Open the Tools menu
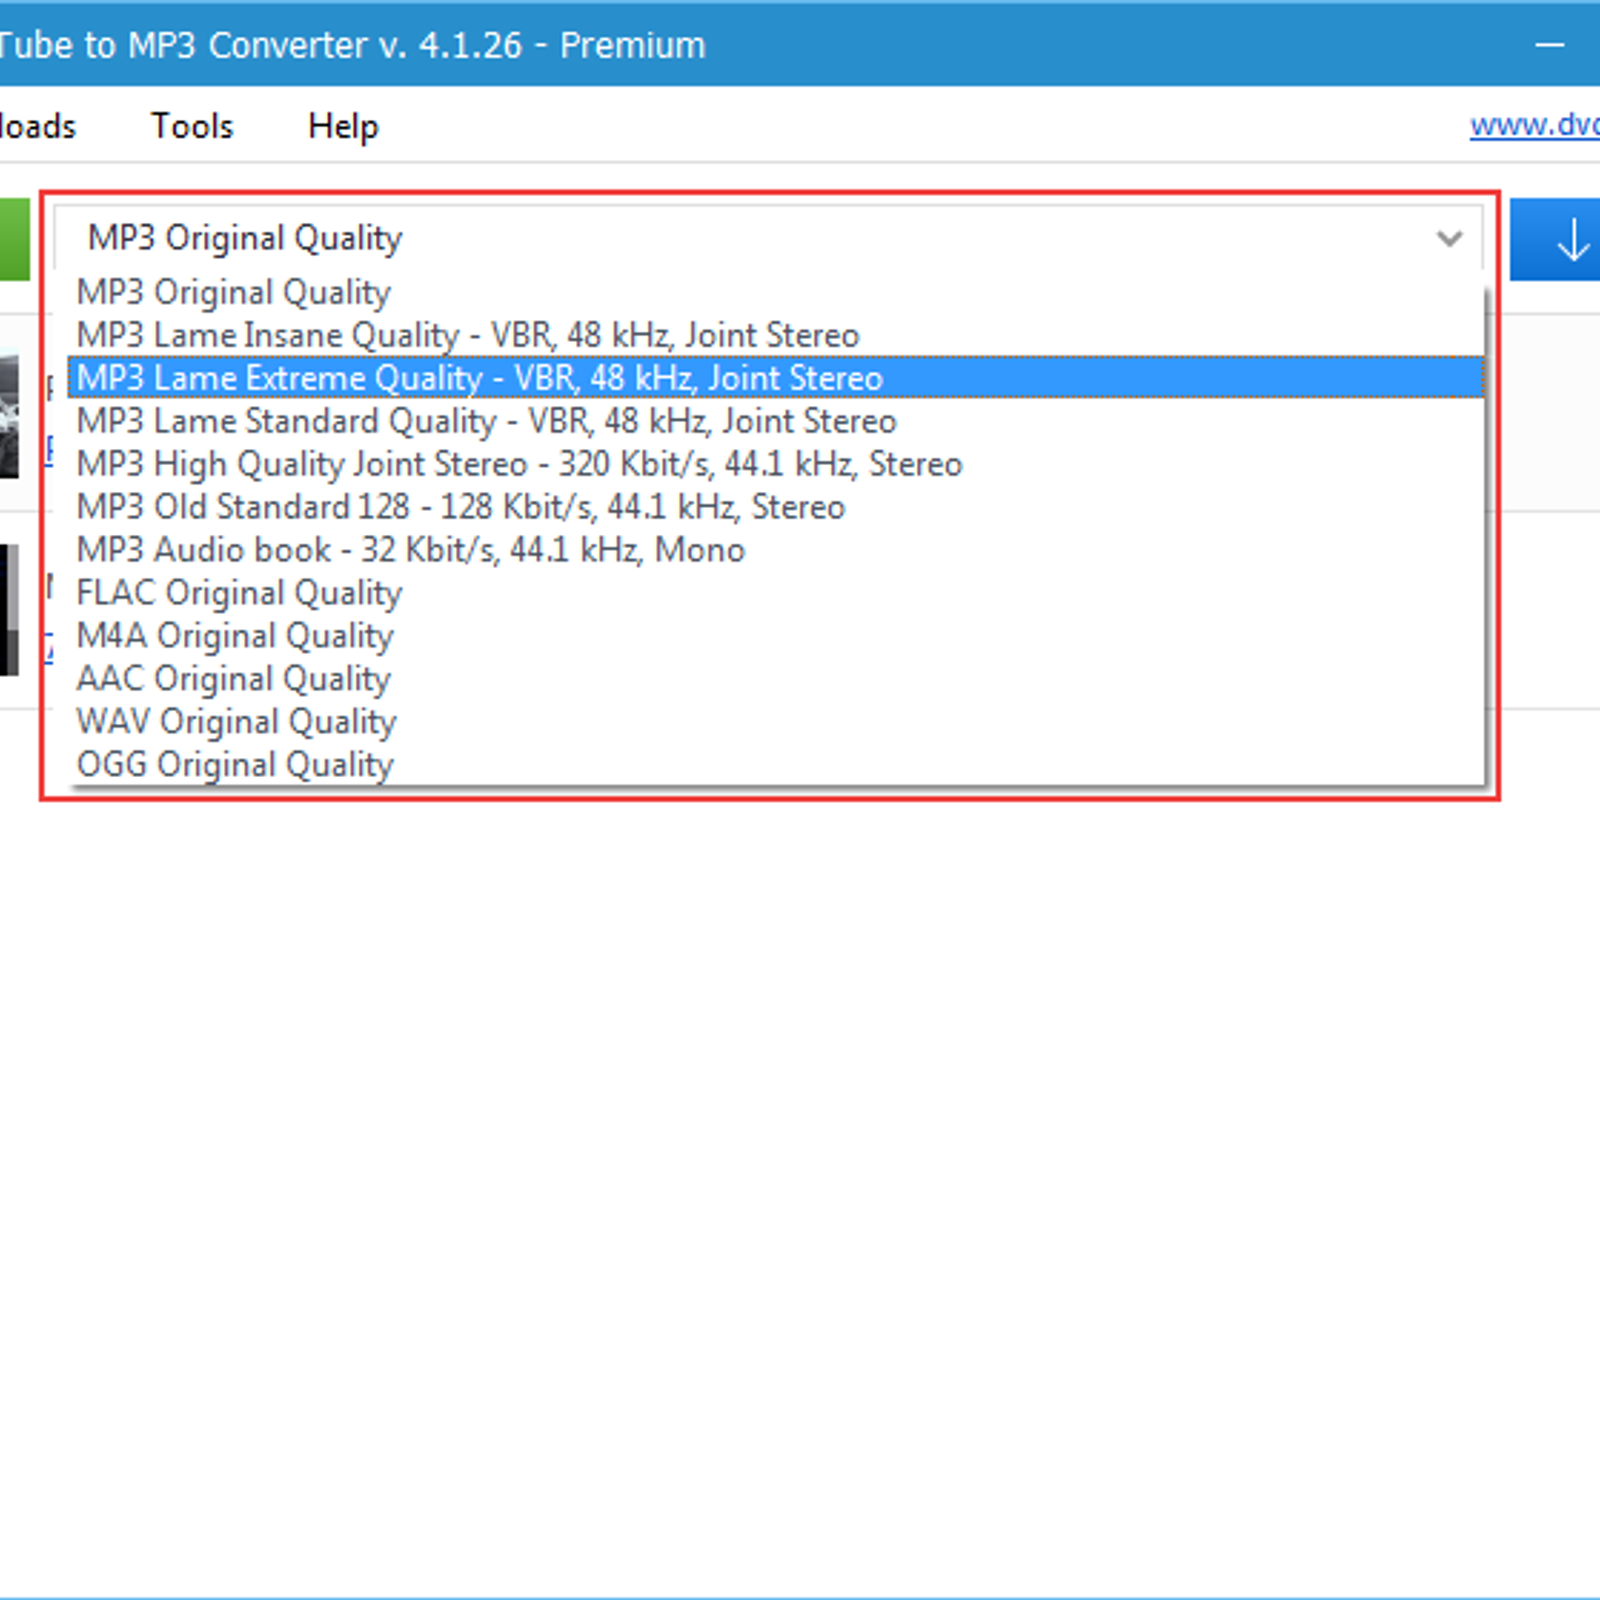Image resolution: width=1600 pixels, height=1600 pixels. [x=192, y=126]
